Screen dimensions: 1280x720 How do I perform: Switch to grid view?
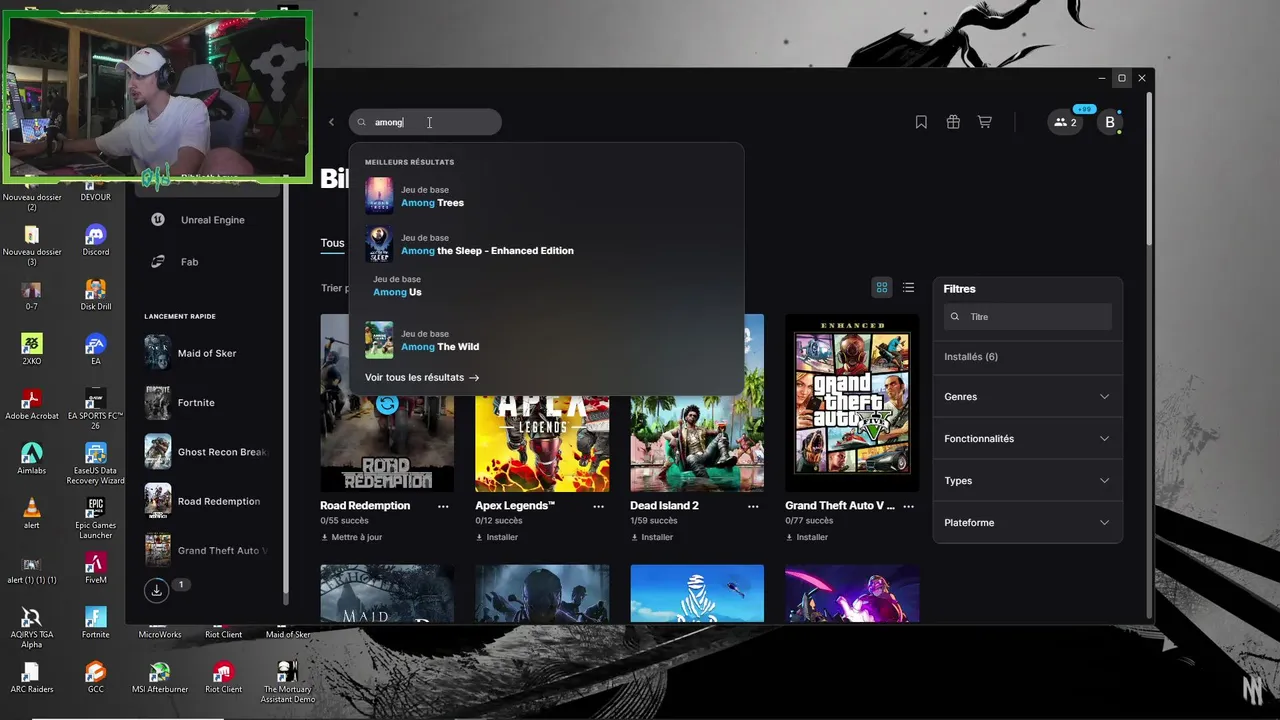(x=882, y=288)
